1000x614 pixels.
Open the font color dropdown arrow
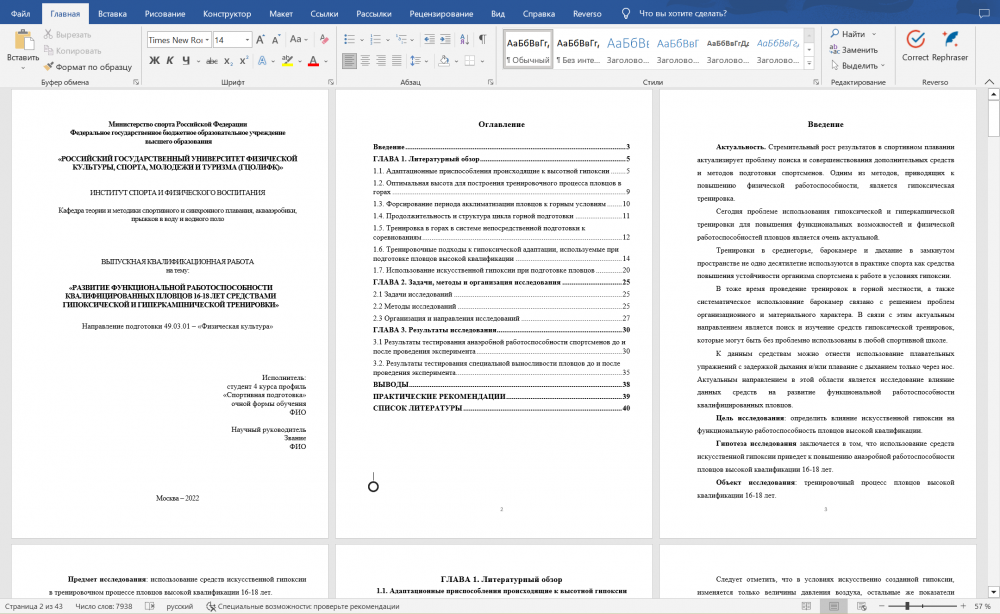326,61
